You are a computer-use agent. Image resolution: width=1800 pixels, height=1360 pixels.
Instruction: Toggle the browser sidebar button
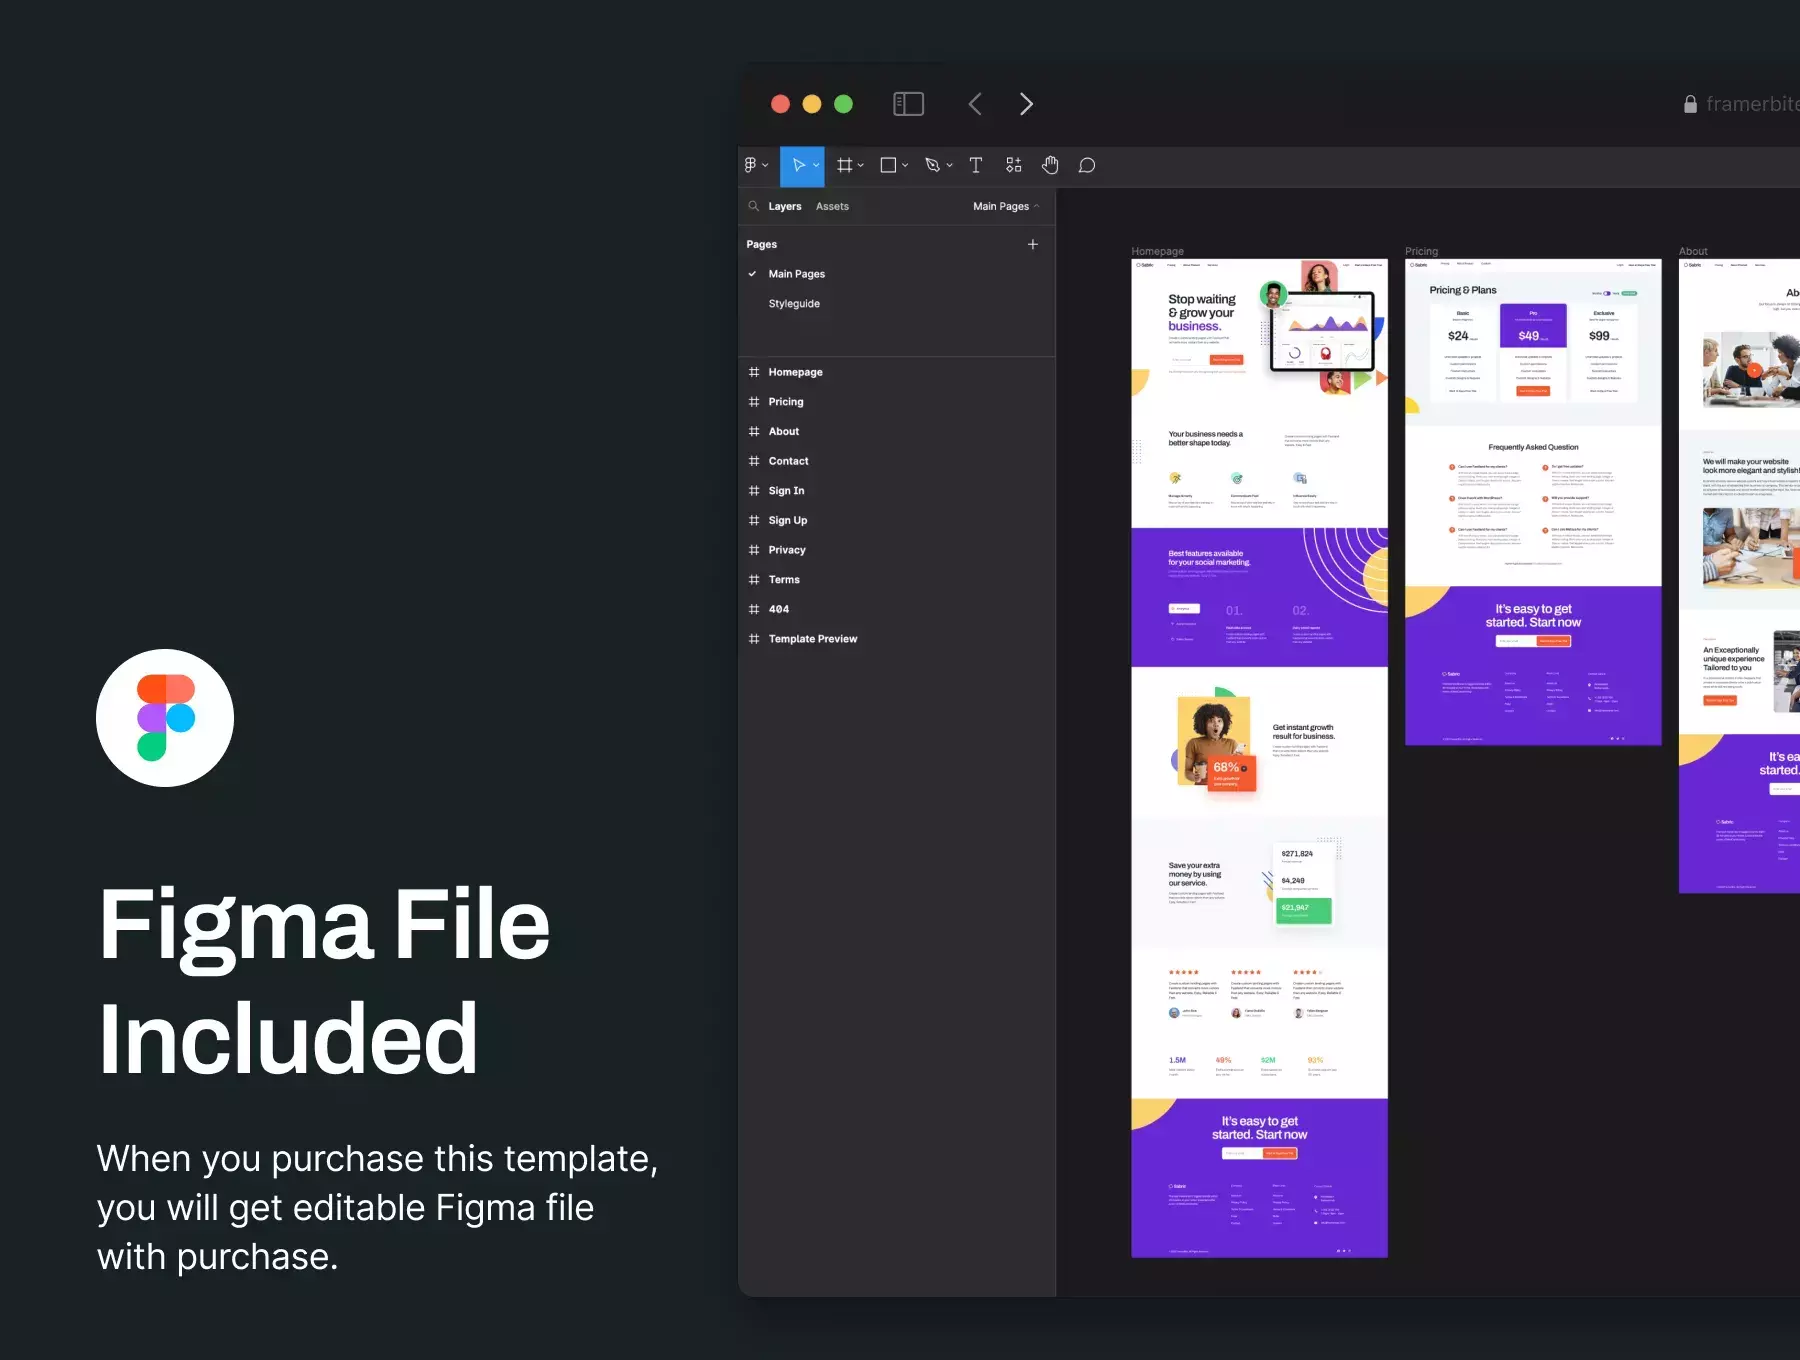[908, 104]
